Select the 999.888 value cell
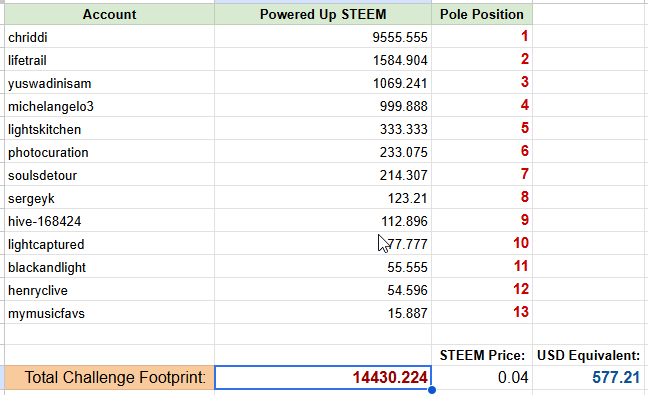 click(x=323, y=106)
